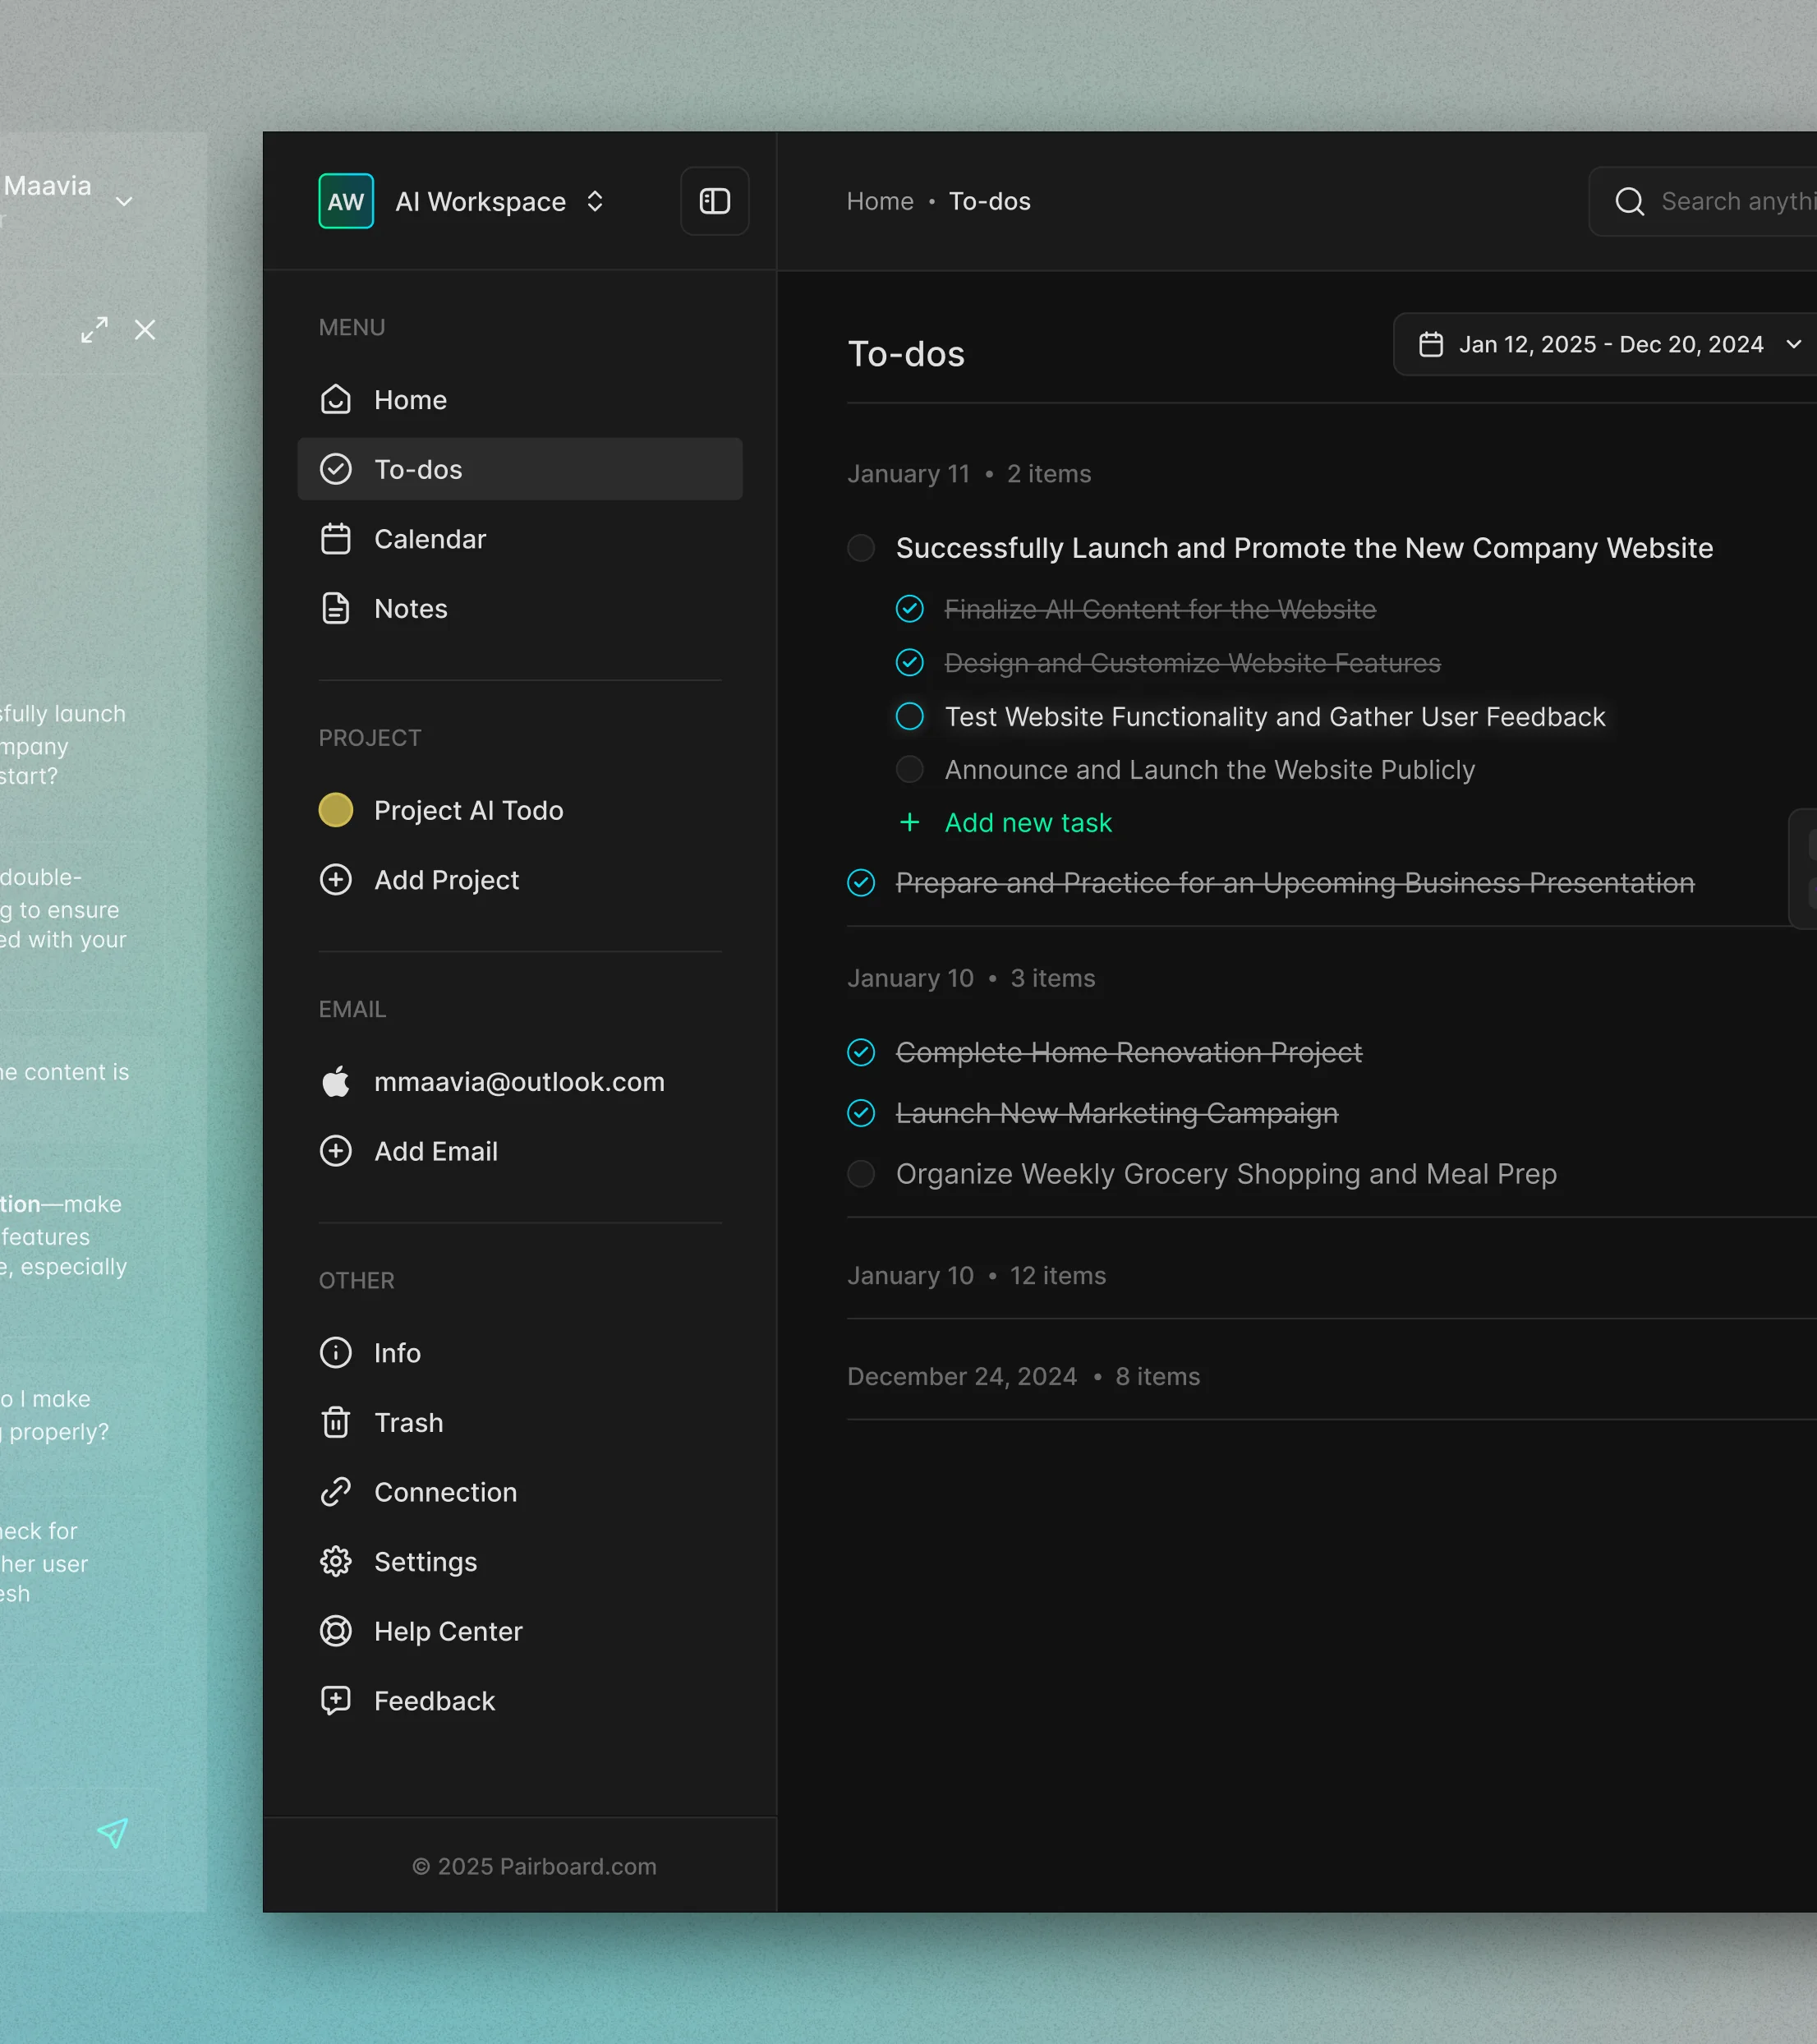Click the Connection link icon
The height and width of the screenshot is (2044, 1817).
tap(336, 1492)
